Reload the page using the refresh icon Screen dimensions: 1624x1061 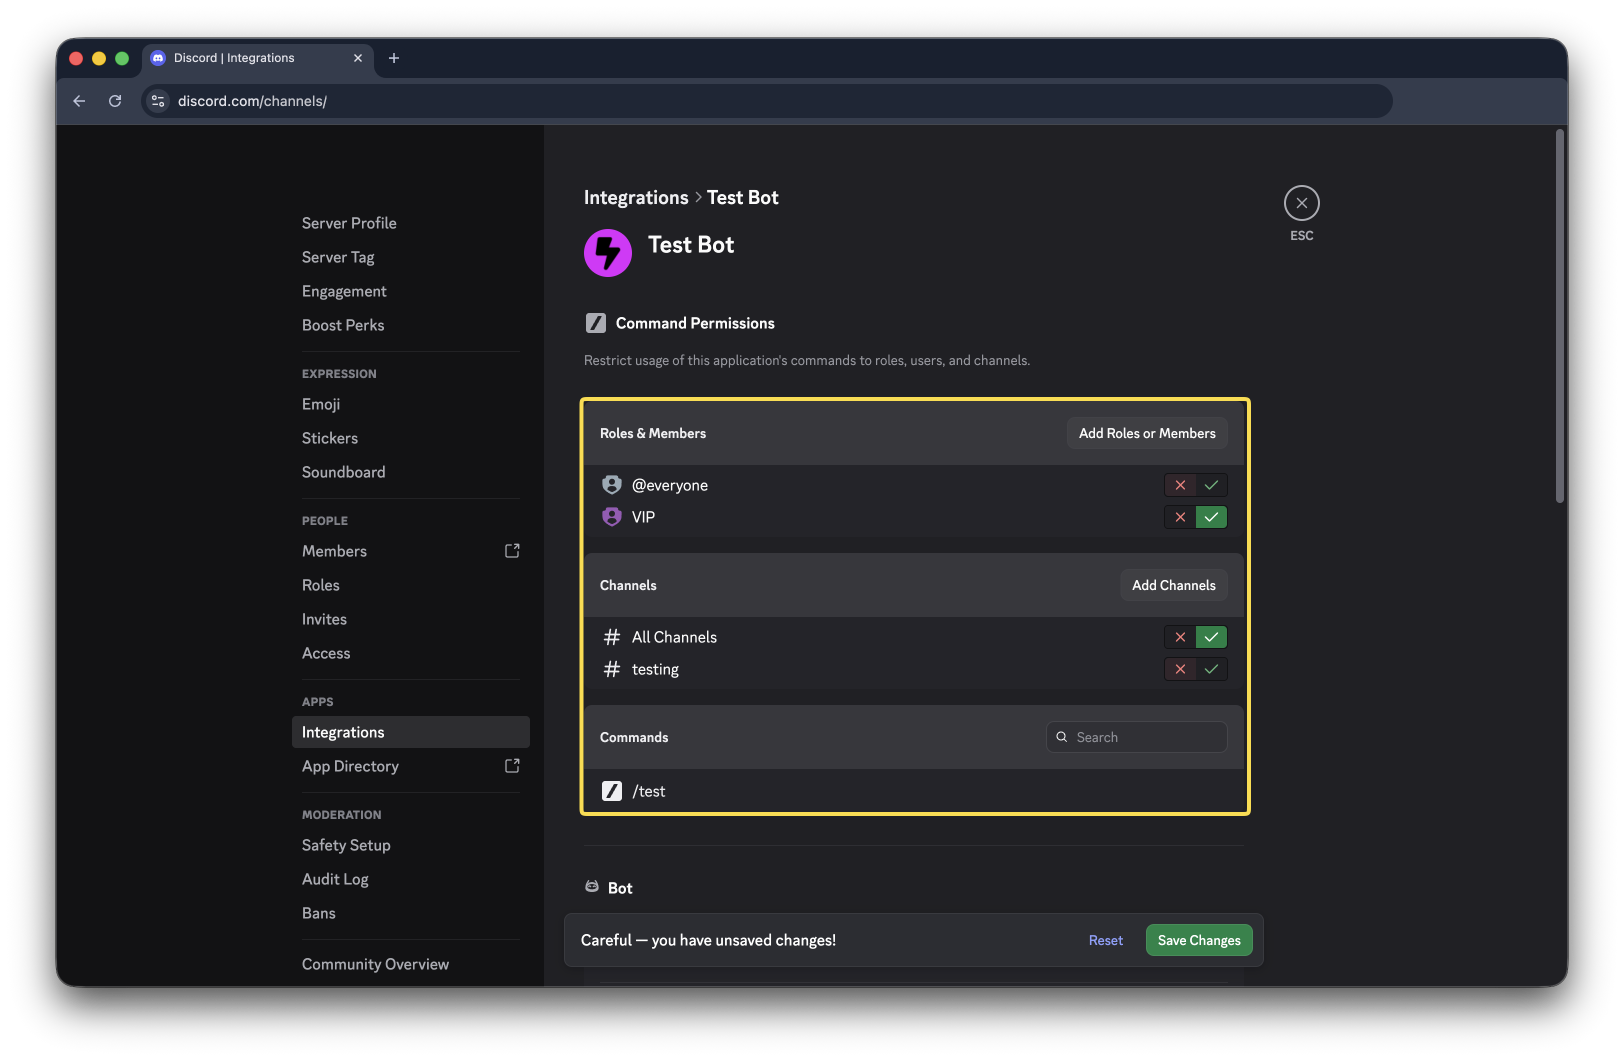click(x=115, y=101)
